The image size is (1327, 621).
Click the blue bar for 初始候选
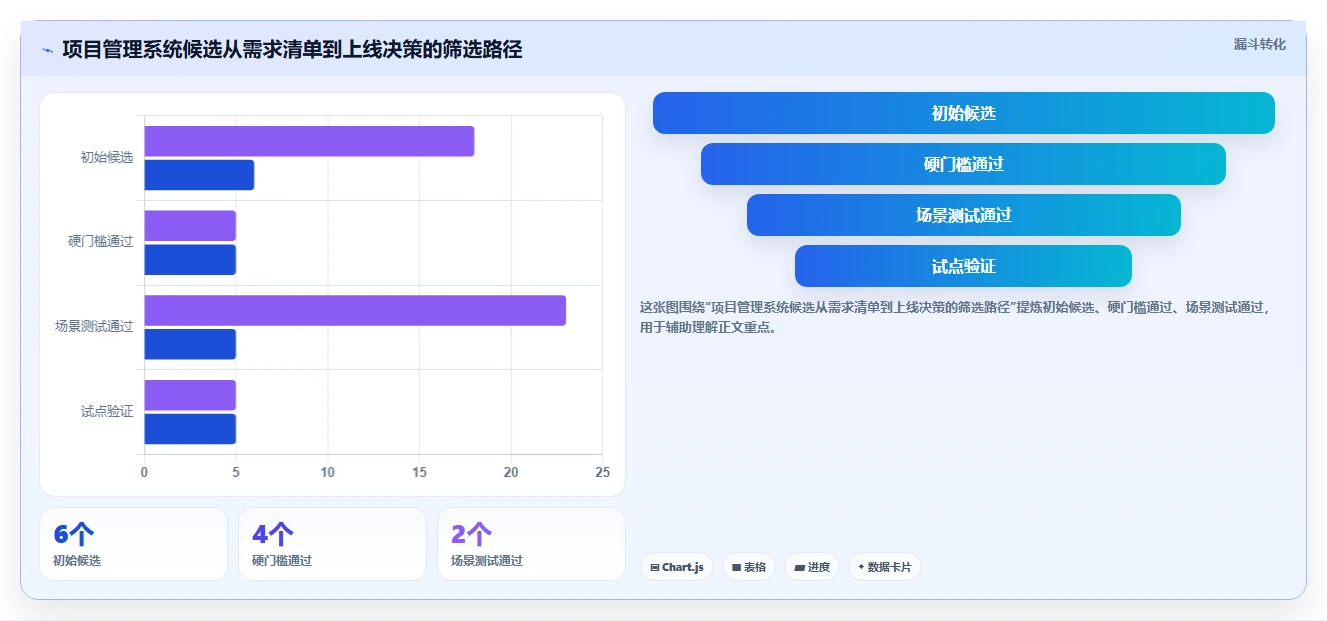click(x=199, y=175)
